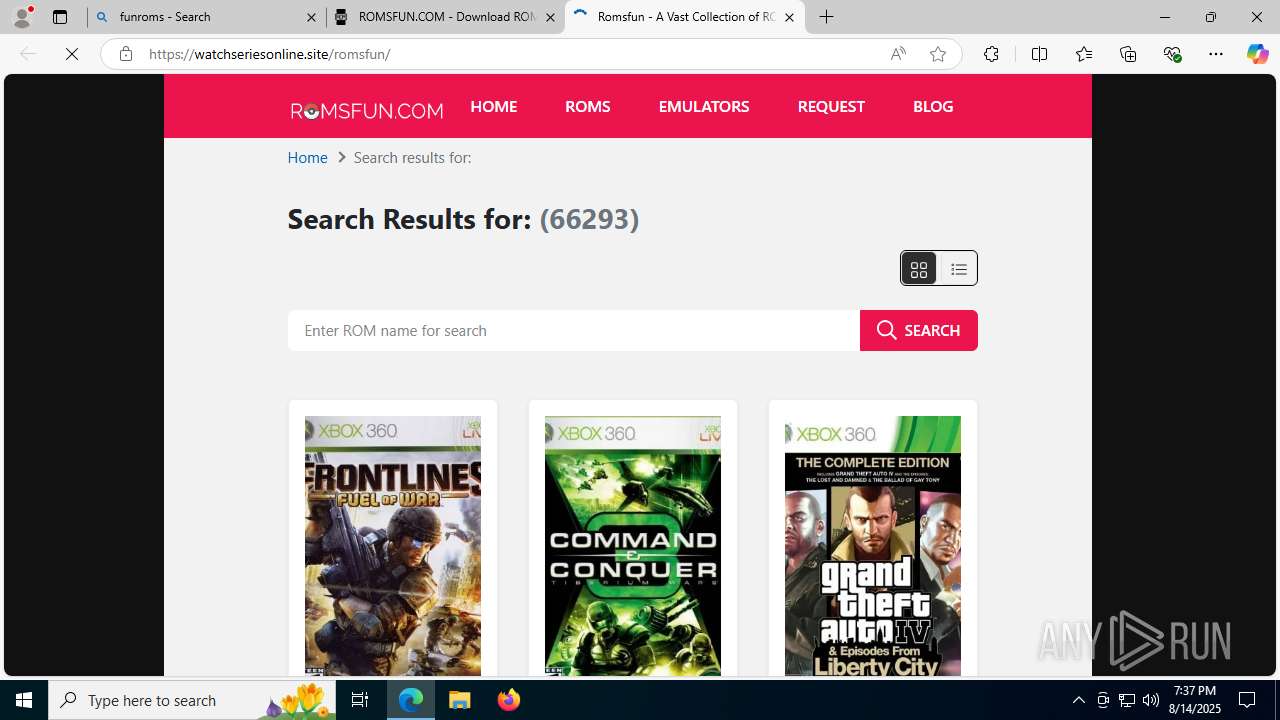Open the ROMS menu item
1280x720 pixels.
587,107
